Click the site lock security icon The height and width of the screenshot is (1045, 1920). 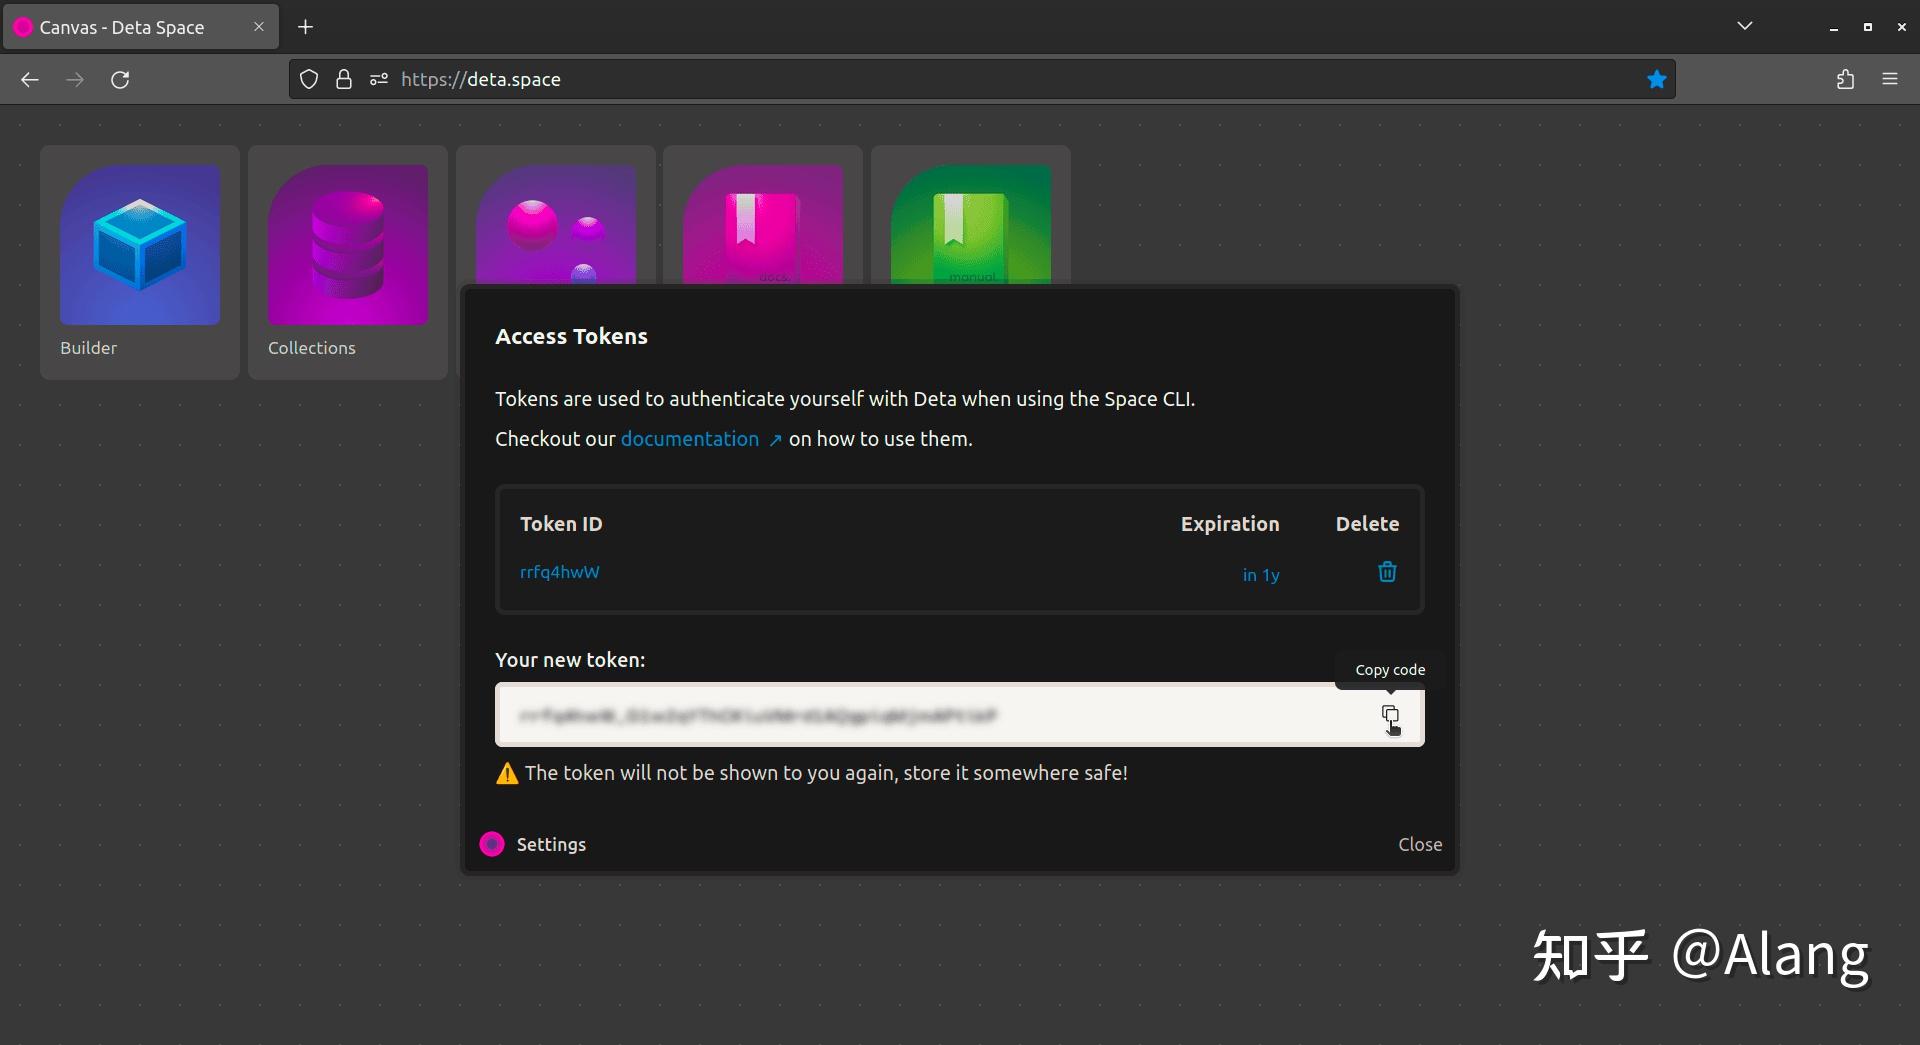click(x=344, y=80)
